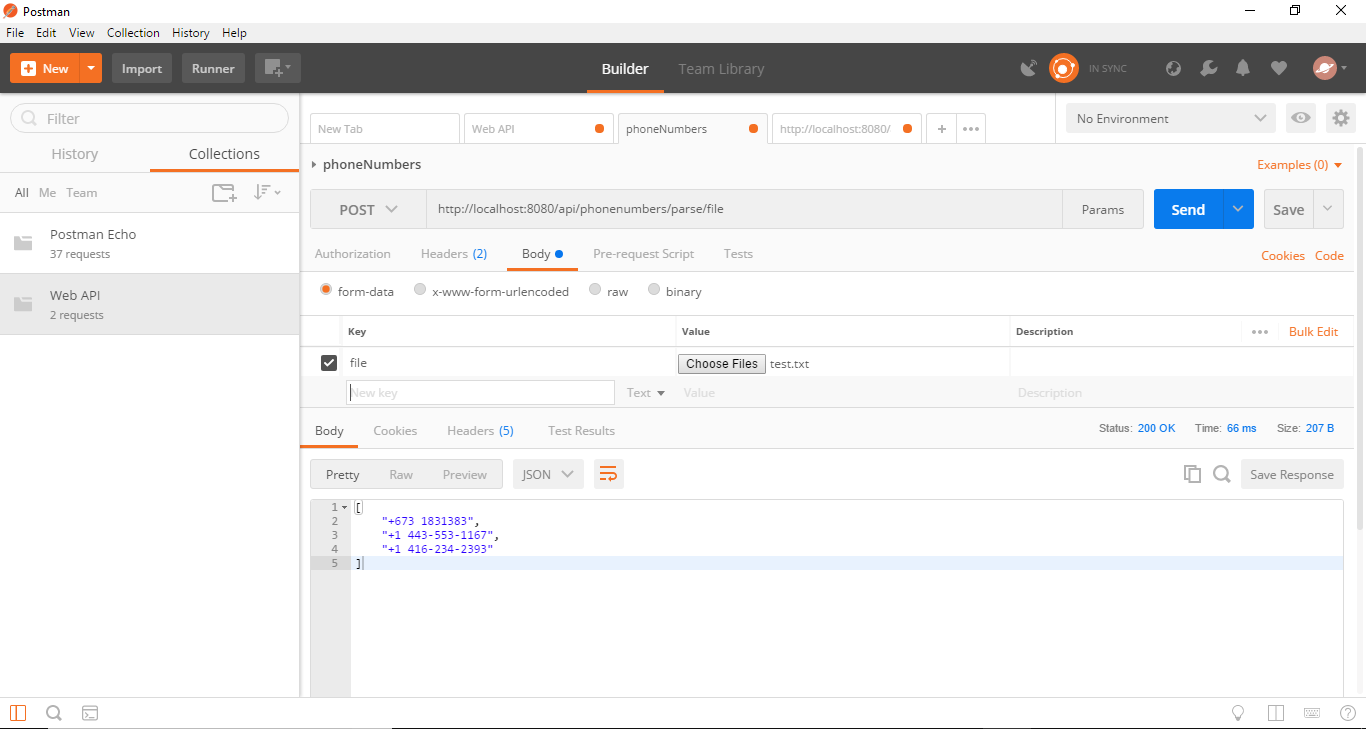
Task: Open the Postman console icon
Action: [90, 713]
